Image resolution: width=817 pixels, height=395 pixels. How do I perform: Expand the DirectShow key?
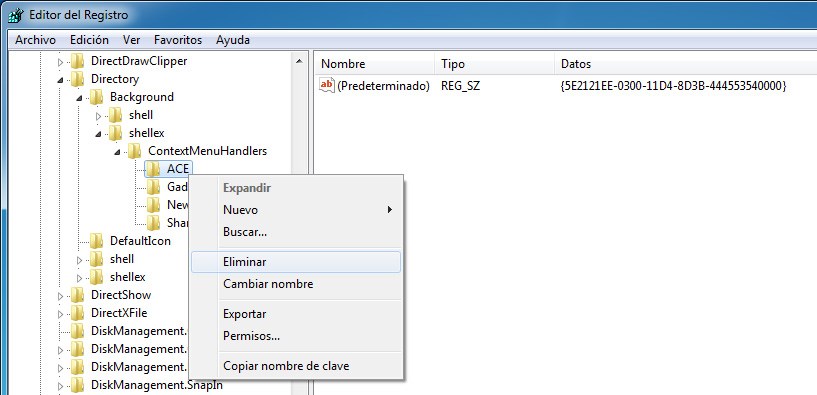(60, 295)
